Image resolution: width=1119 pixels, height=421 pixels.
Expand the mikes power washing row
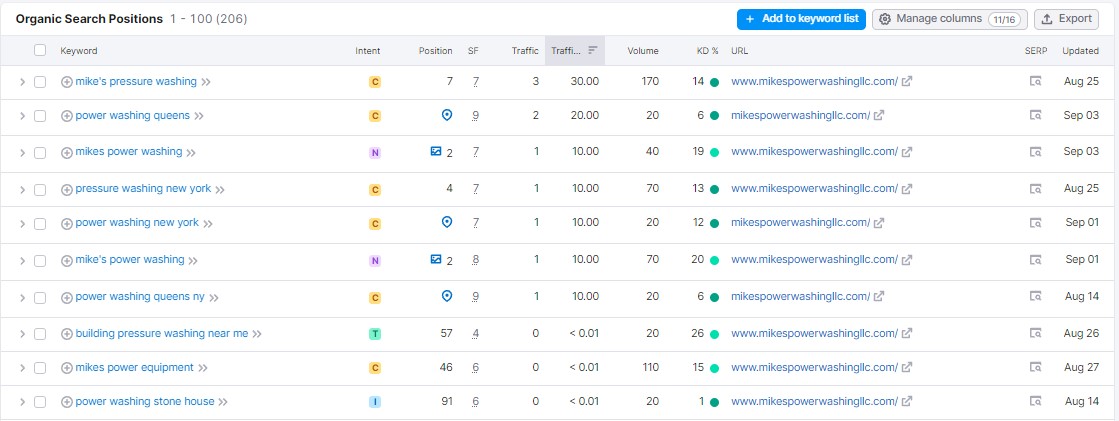(x=22, y=152)
